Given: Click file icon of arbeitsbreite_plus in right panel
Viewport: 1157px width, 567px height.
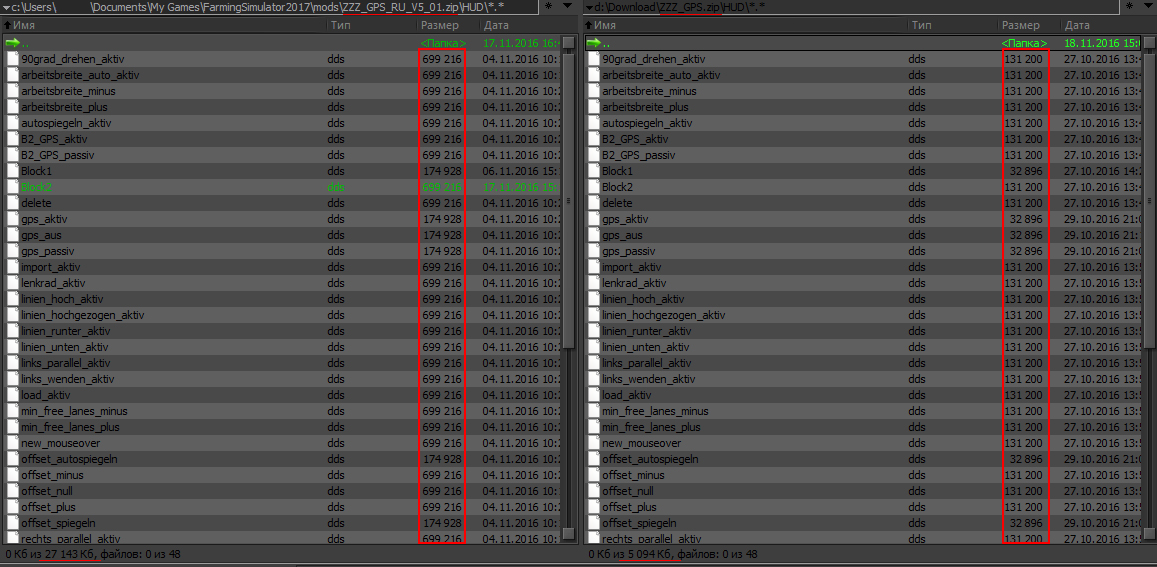Looking at the screenshot, I should click(593, 107).
